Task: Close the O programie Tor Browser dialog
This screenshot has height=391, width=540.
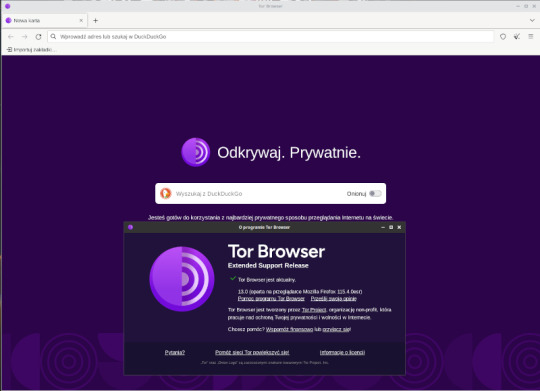Action: 399,227
